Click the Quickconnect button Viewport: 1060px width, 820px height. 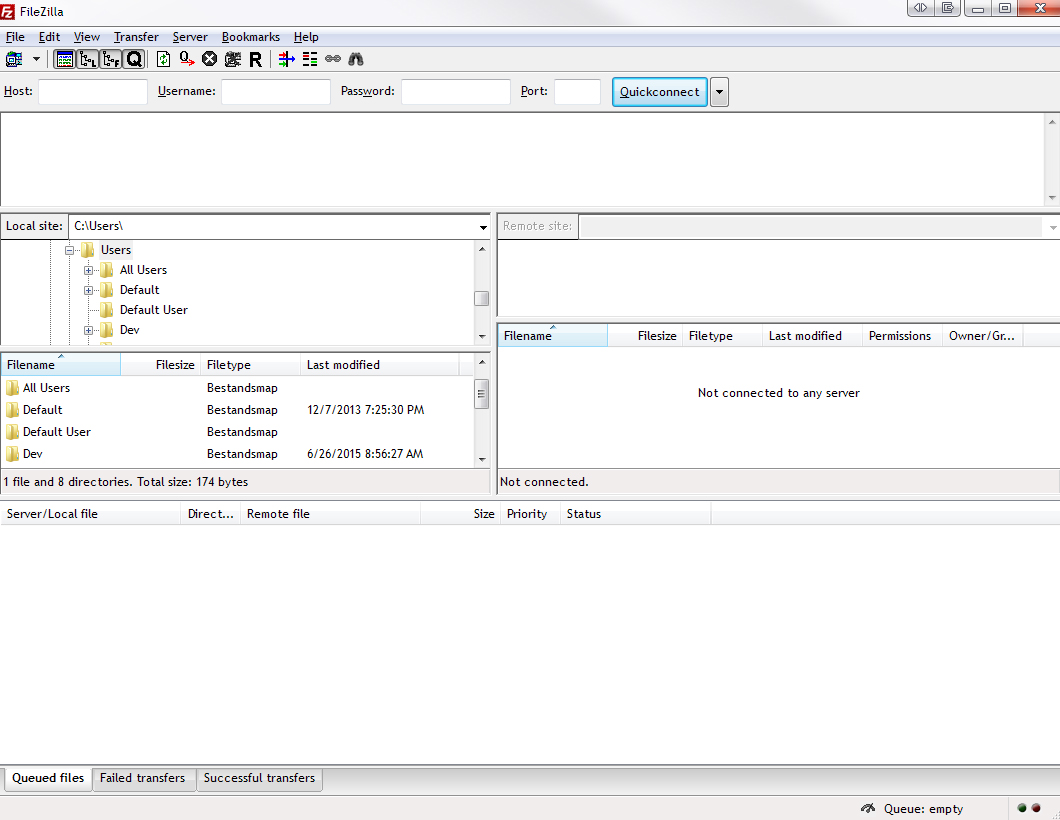pyautogui.click(x=660, y=92)
